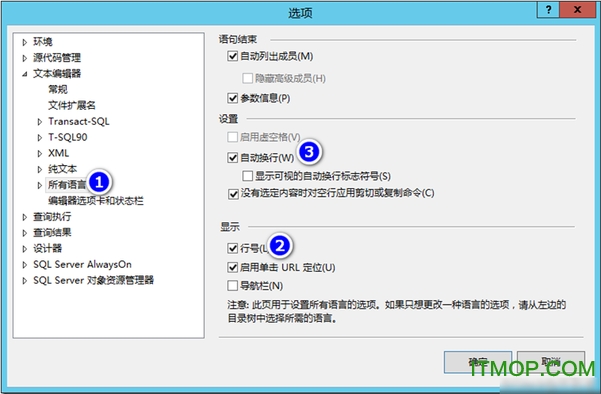Toggle 参数信息(P) checkbox
This screenshot has height=394, width=601.
(x=233, y=98)
